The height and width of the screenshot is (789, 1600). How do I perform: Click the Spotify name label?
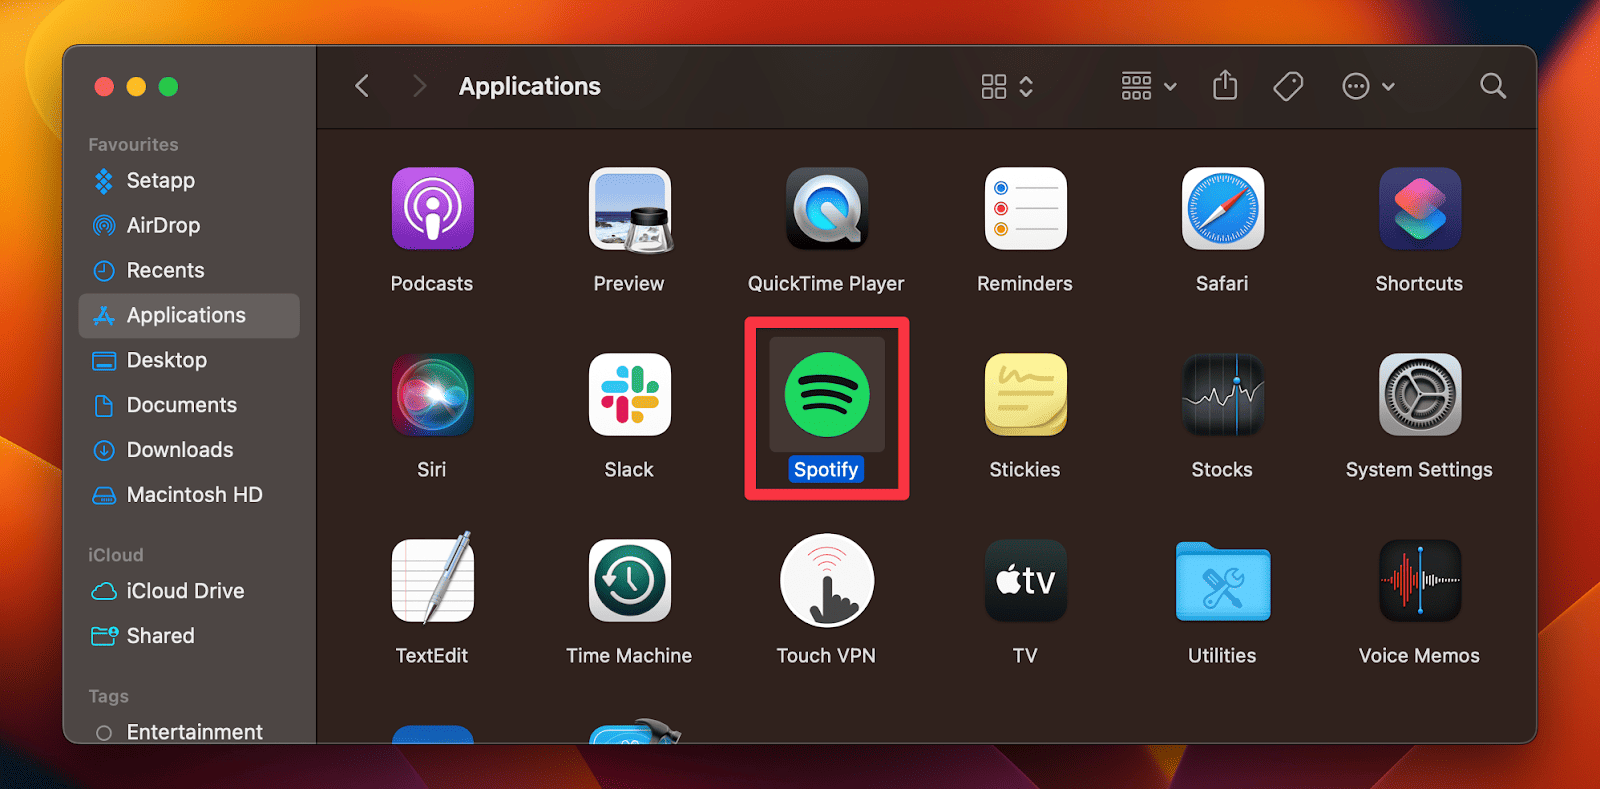click(x=826, y=470)
